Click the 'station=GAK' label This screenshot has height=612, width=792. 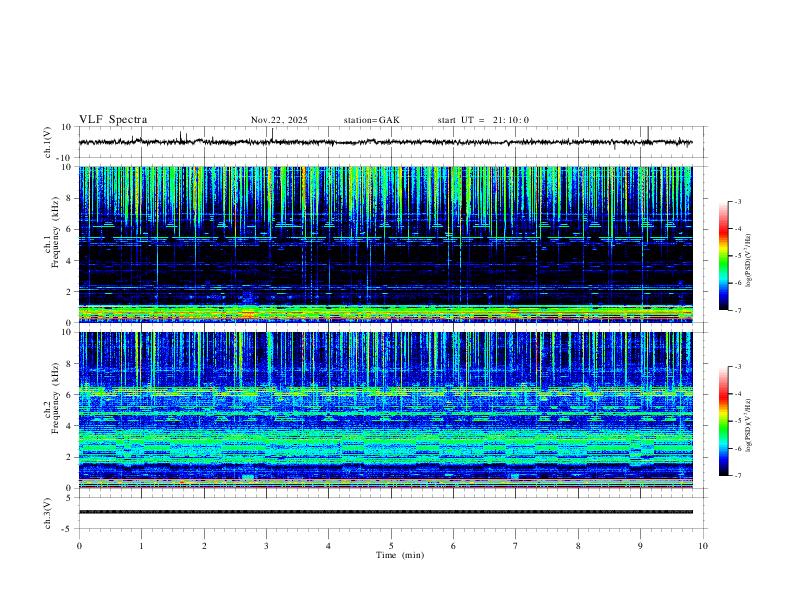point(372,120)
